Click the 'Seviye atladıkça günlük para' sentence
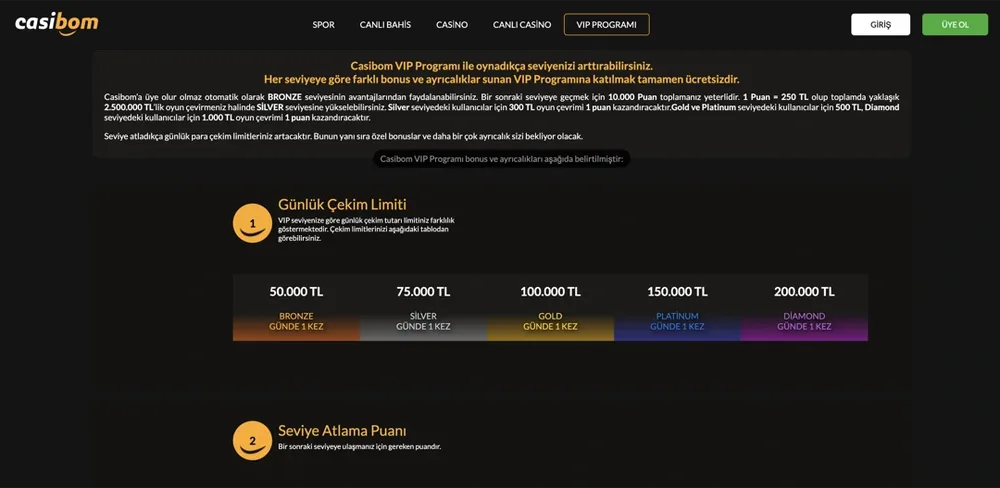 click(343, 137)
